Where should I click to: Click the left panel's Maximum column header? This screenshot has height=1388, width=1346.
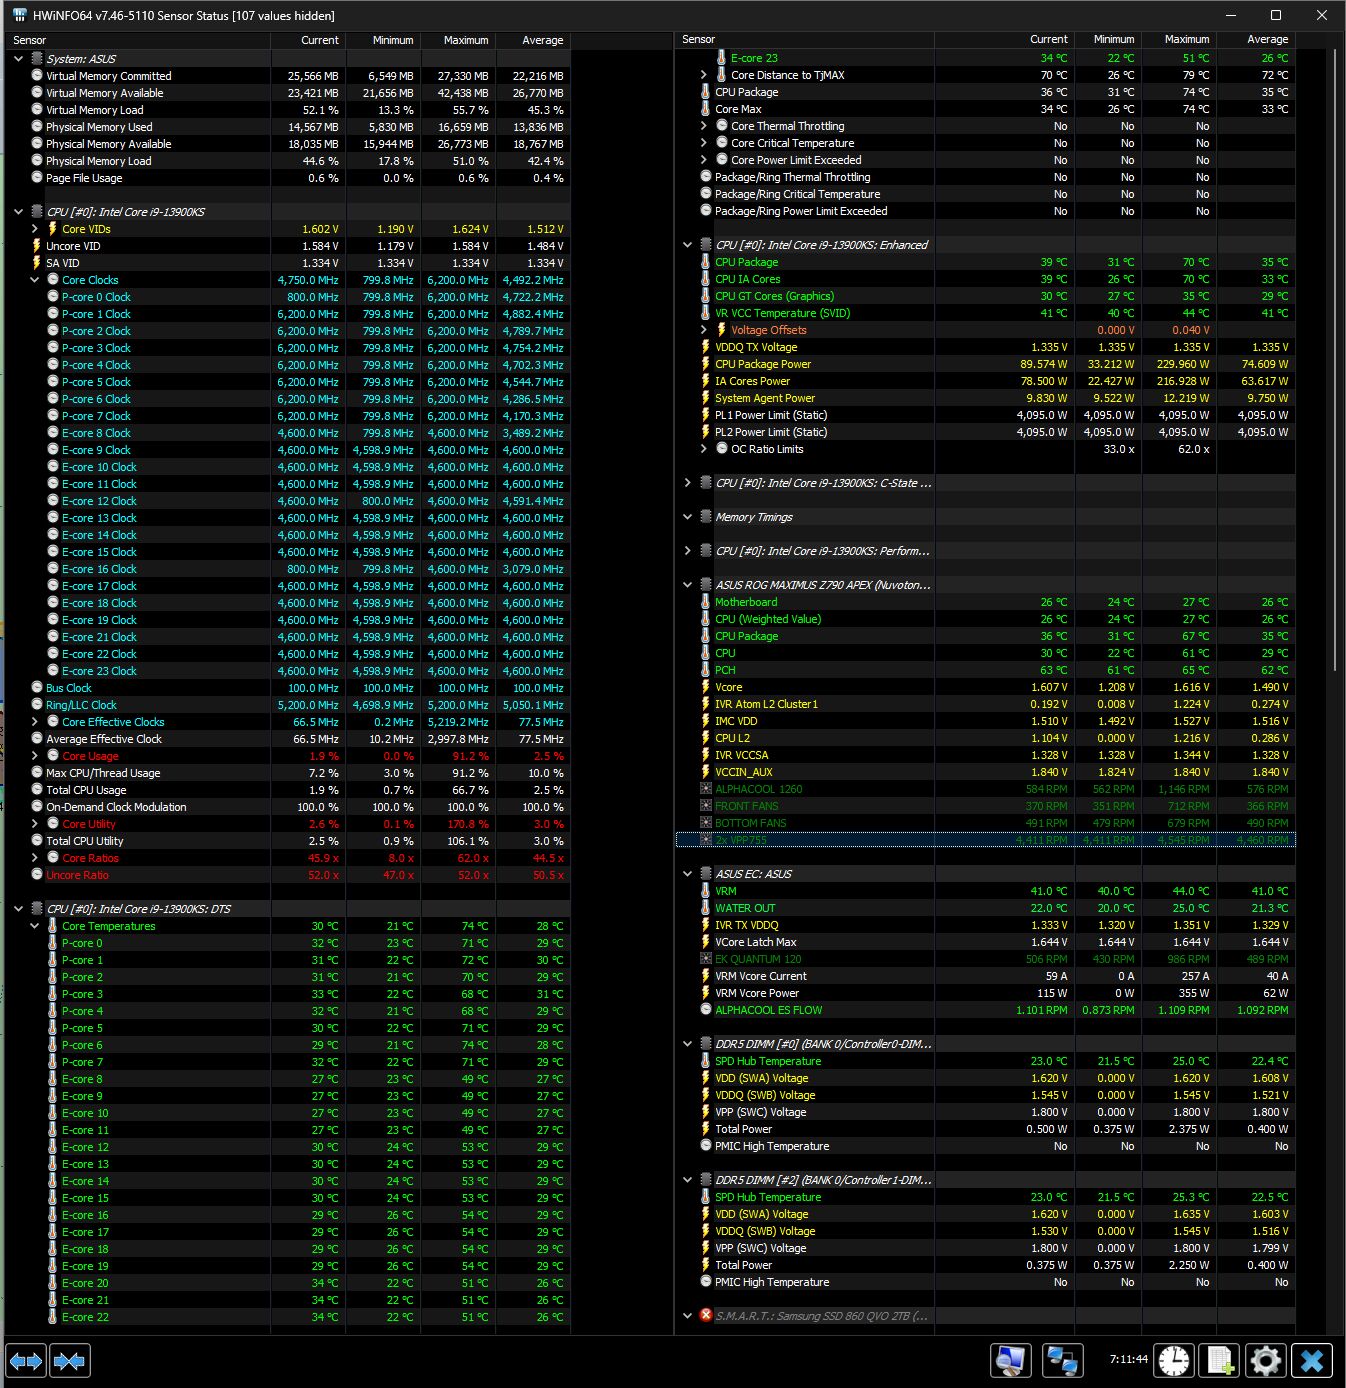coord(458,40)
